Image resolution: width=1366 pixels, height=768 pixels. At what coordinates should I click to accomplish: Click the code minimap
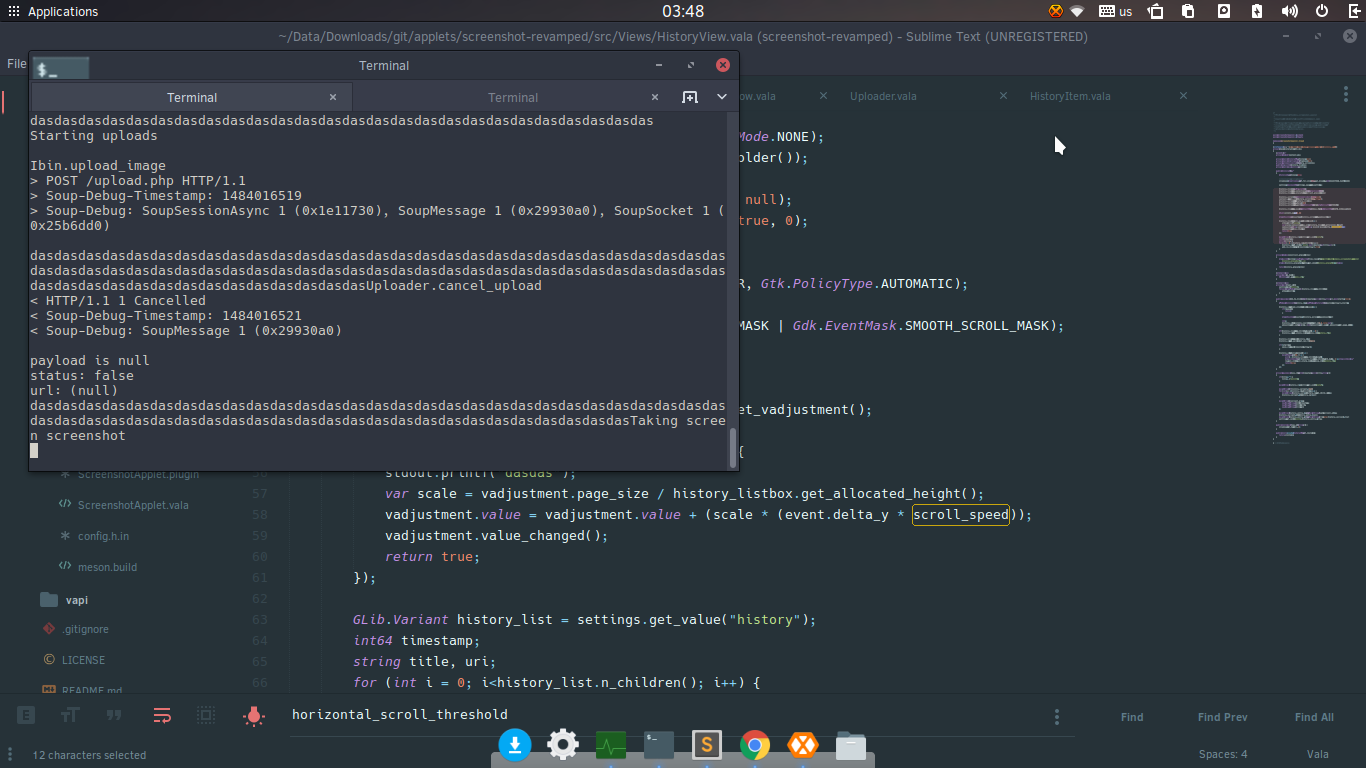pyautogui.click(x=1318, y=280)
